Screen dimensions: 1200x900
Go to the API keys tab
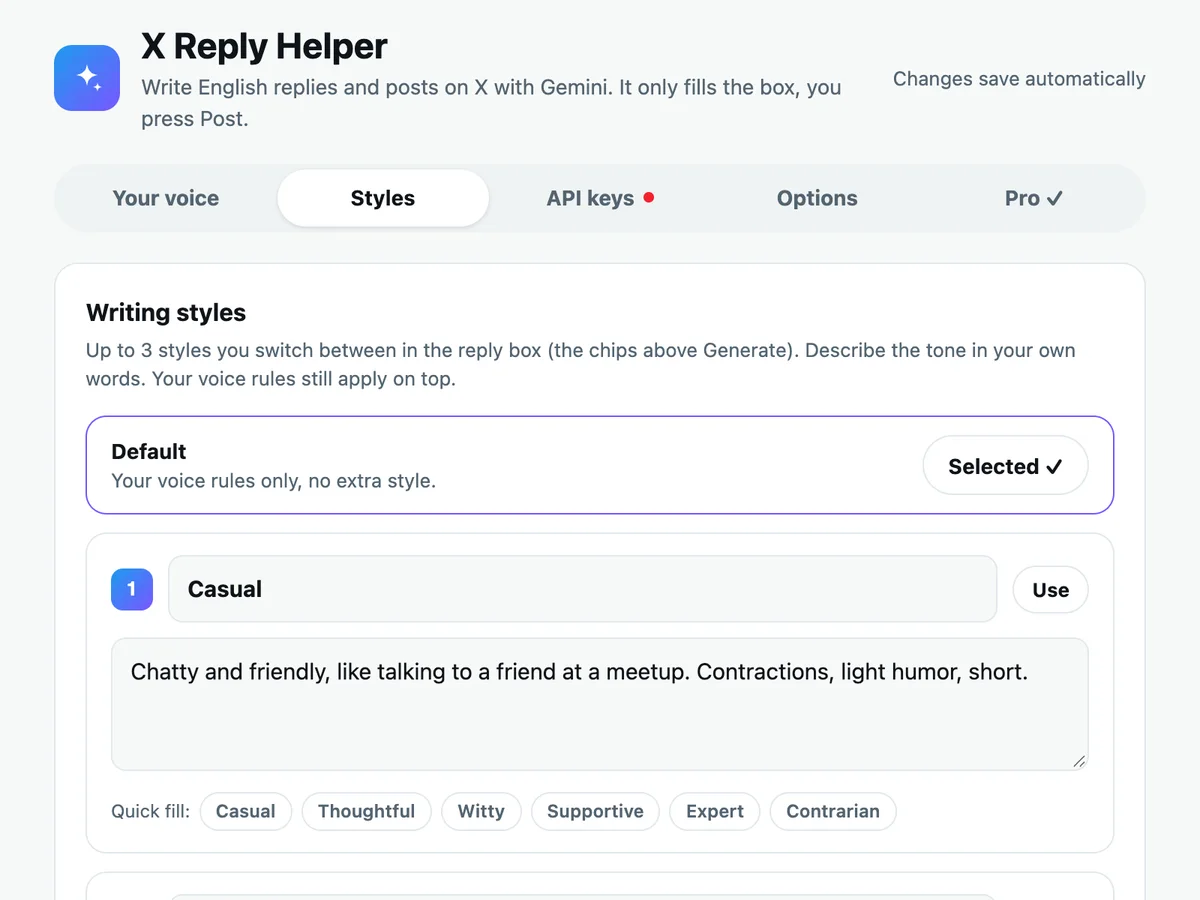(x=600, y=198)
